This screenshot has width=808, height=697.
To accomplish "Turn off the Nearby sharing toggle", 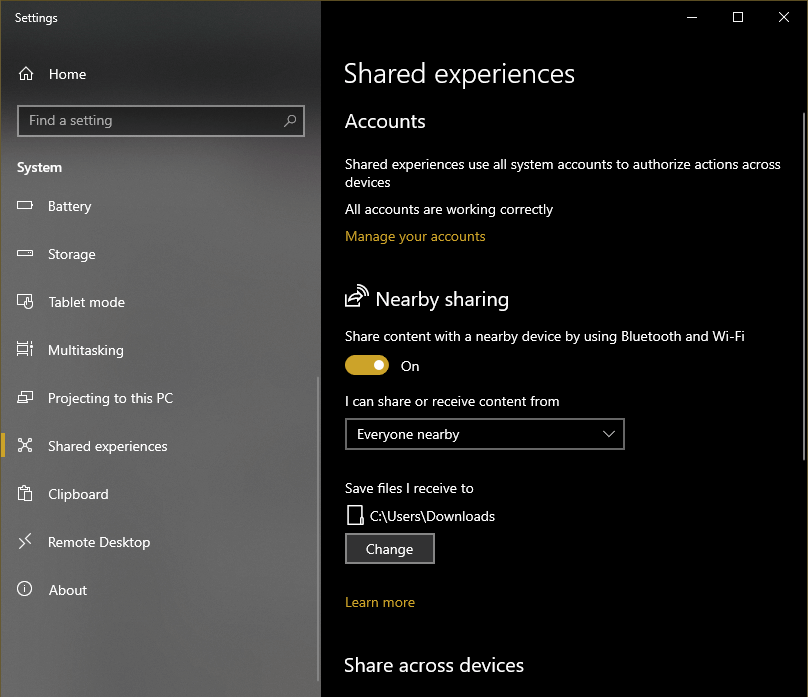I will (367, 366).
